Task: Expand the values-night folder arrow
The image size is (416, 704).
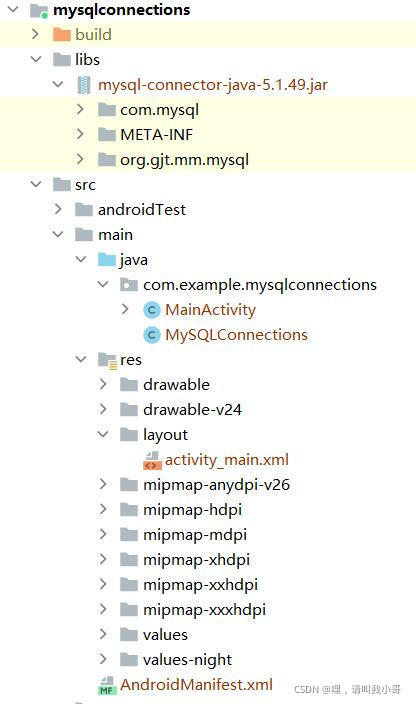Action: coord(103,659)
